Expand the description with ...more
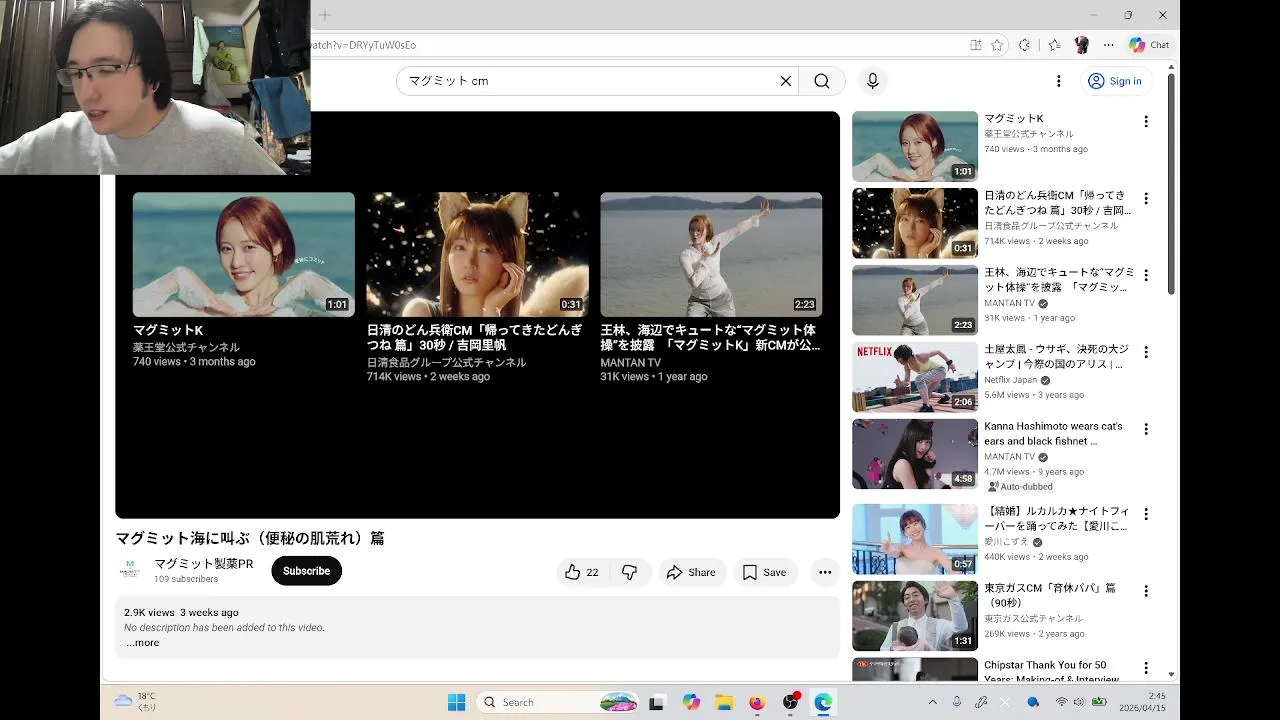 142,643
